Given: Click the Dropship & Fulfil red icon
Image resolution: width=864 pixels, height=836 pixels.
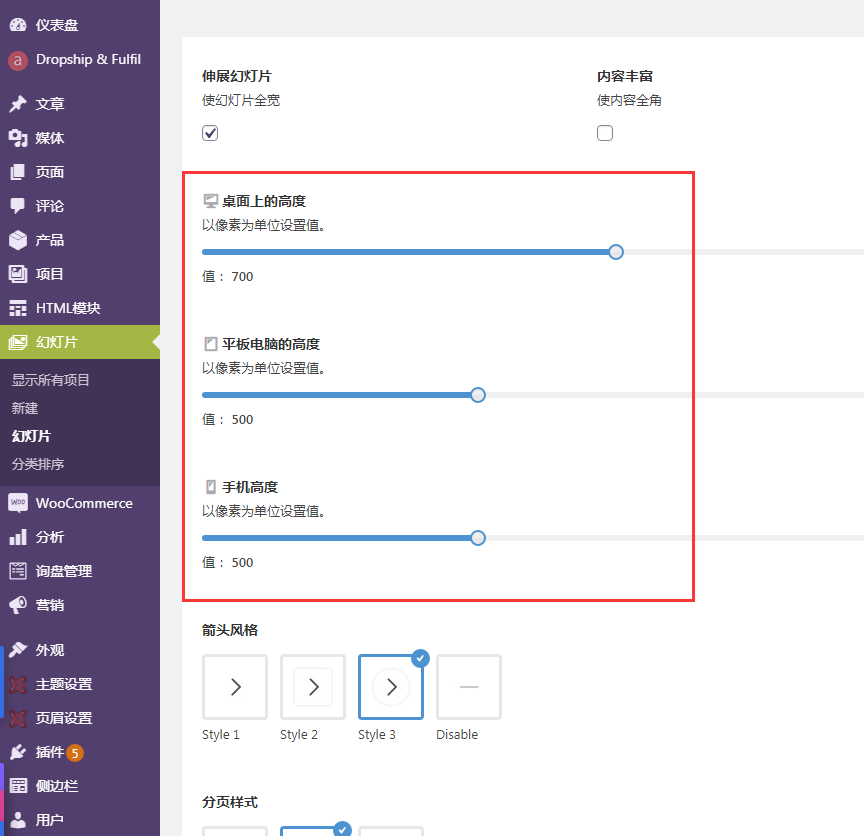Looking at the screenshot, I should click(18, 60).
